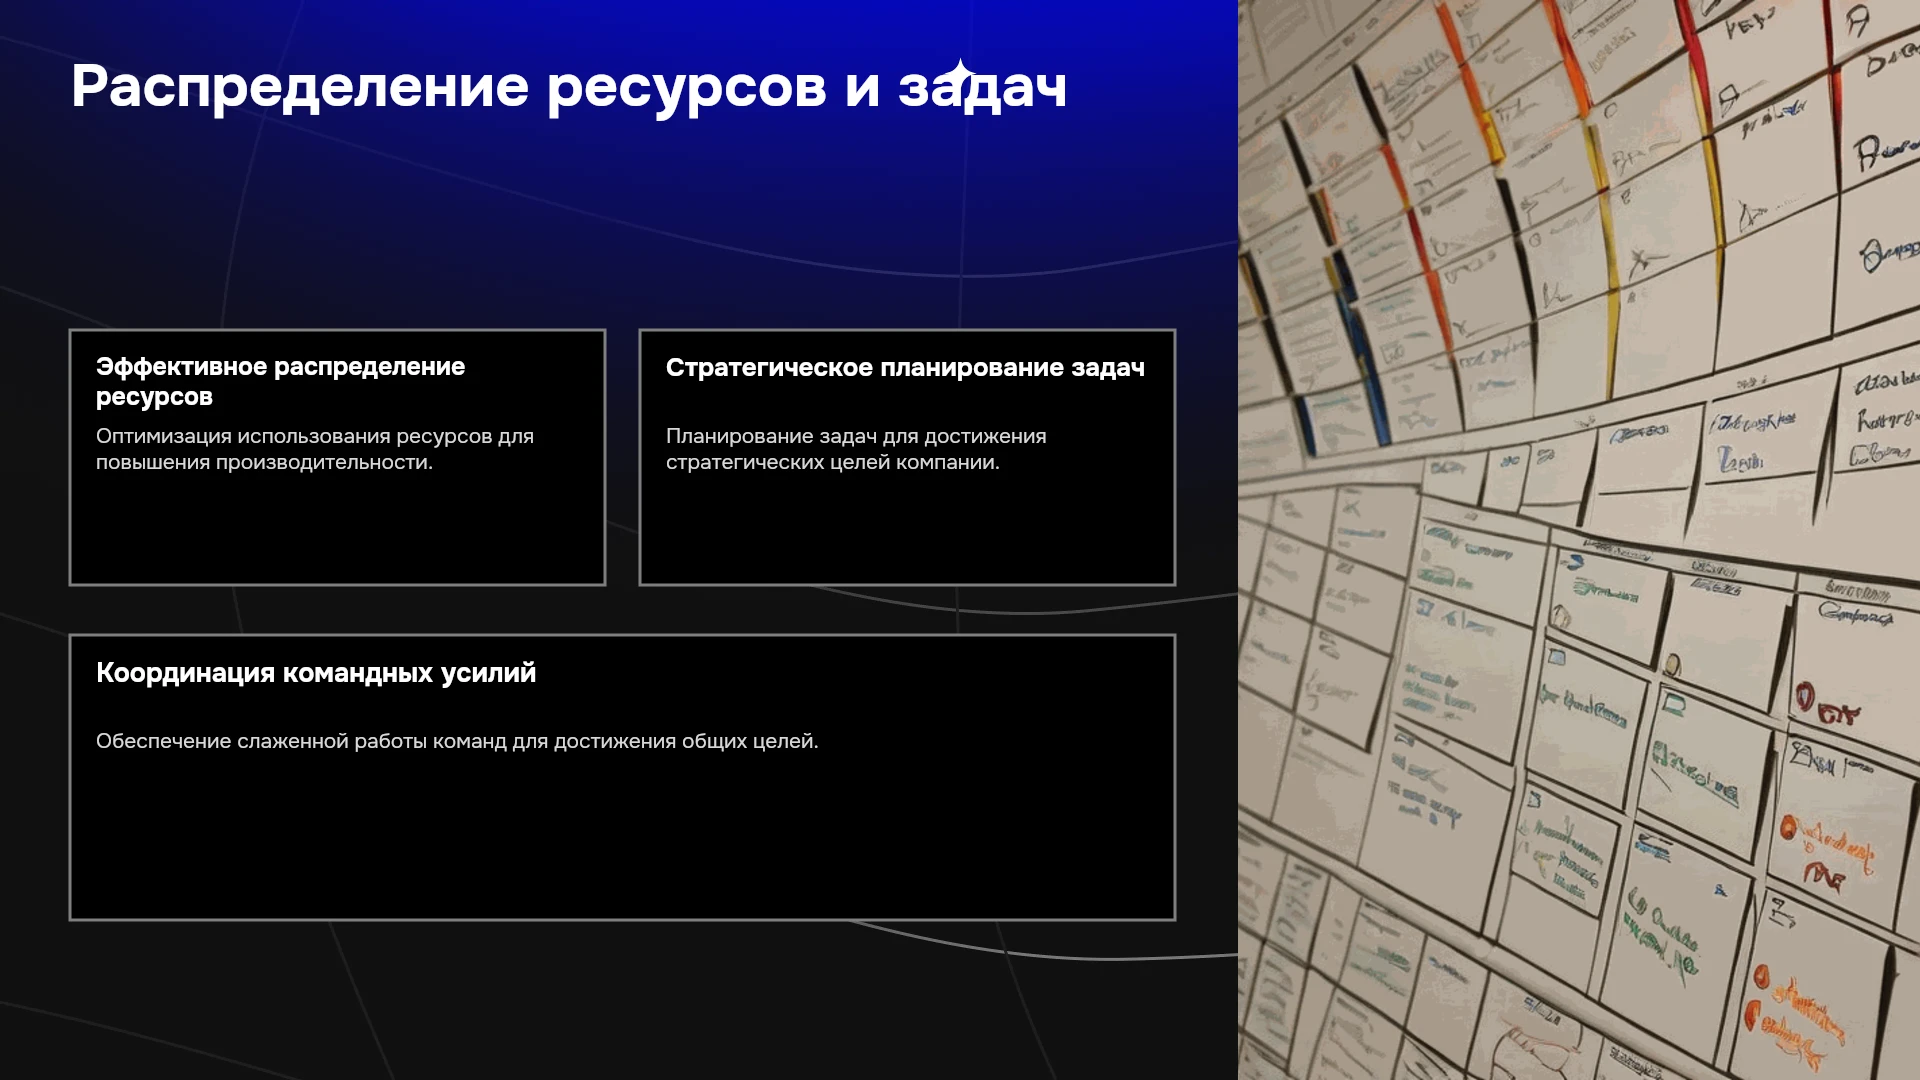Click blank space inside the "Эффективное распределение" card
Screen dimensions: 1920x1080
pos(337,530)
